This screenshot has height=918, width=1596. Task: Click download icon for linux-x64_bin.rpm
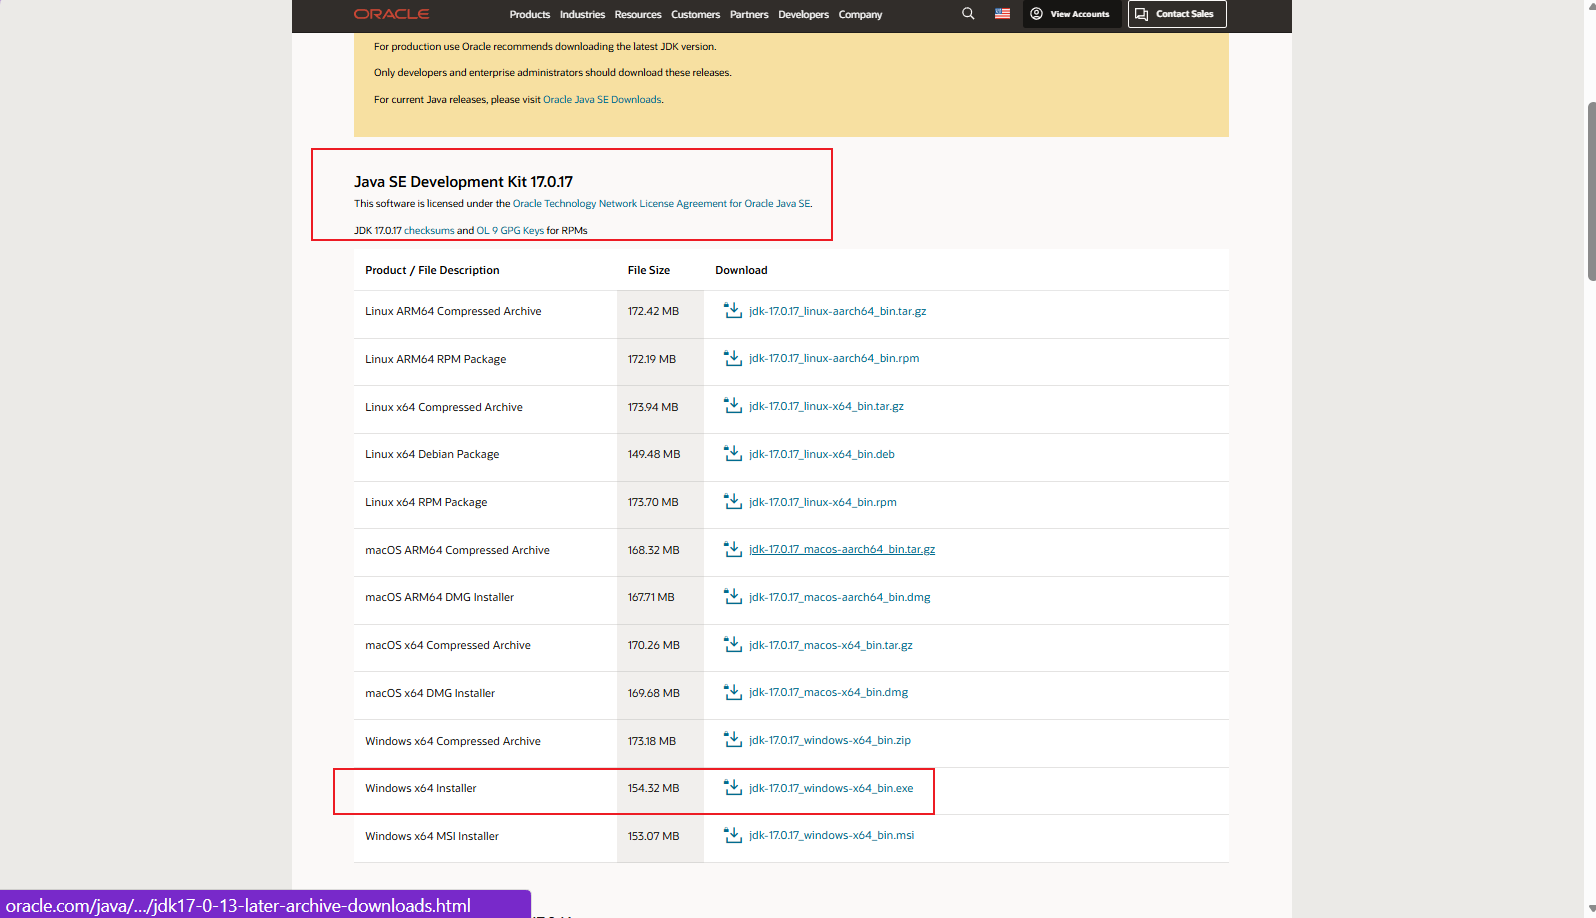pos(733,502)
